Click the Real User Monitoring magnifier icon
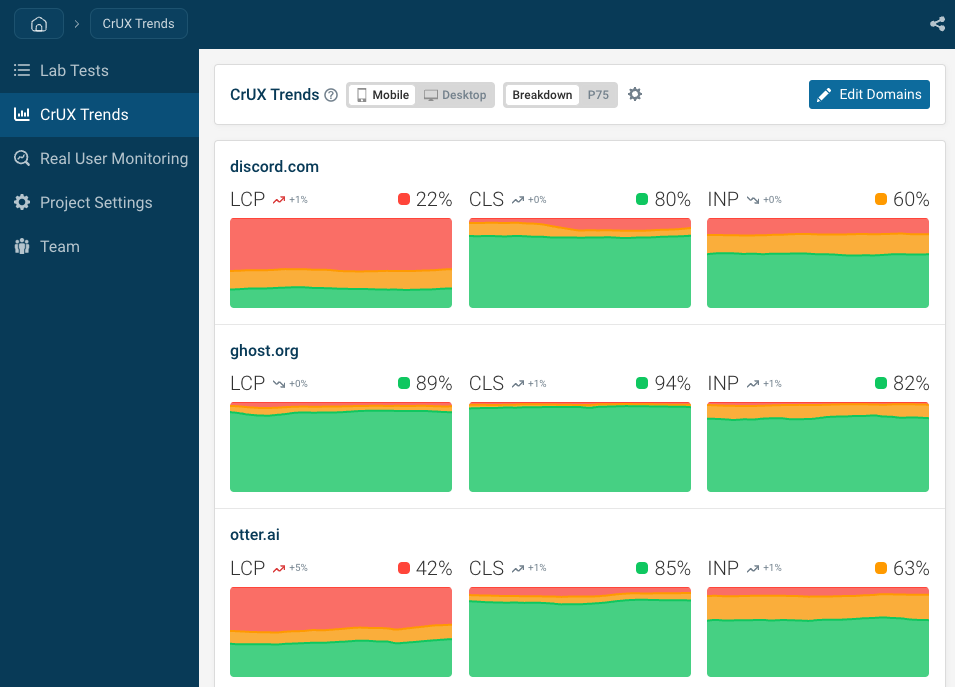Viewport: 955px width, 687px height. coord(22,158)
